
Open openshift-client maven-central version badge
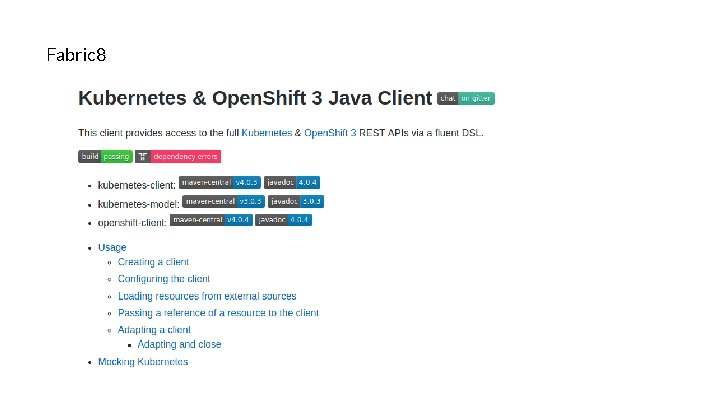click(211, 220)
